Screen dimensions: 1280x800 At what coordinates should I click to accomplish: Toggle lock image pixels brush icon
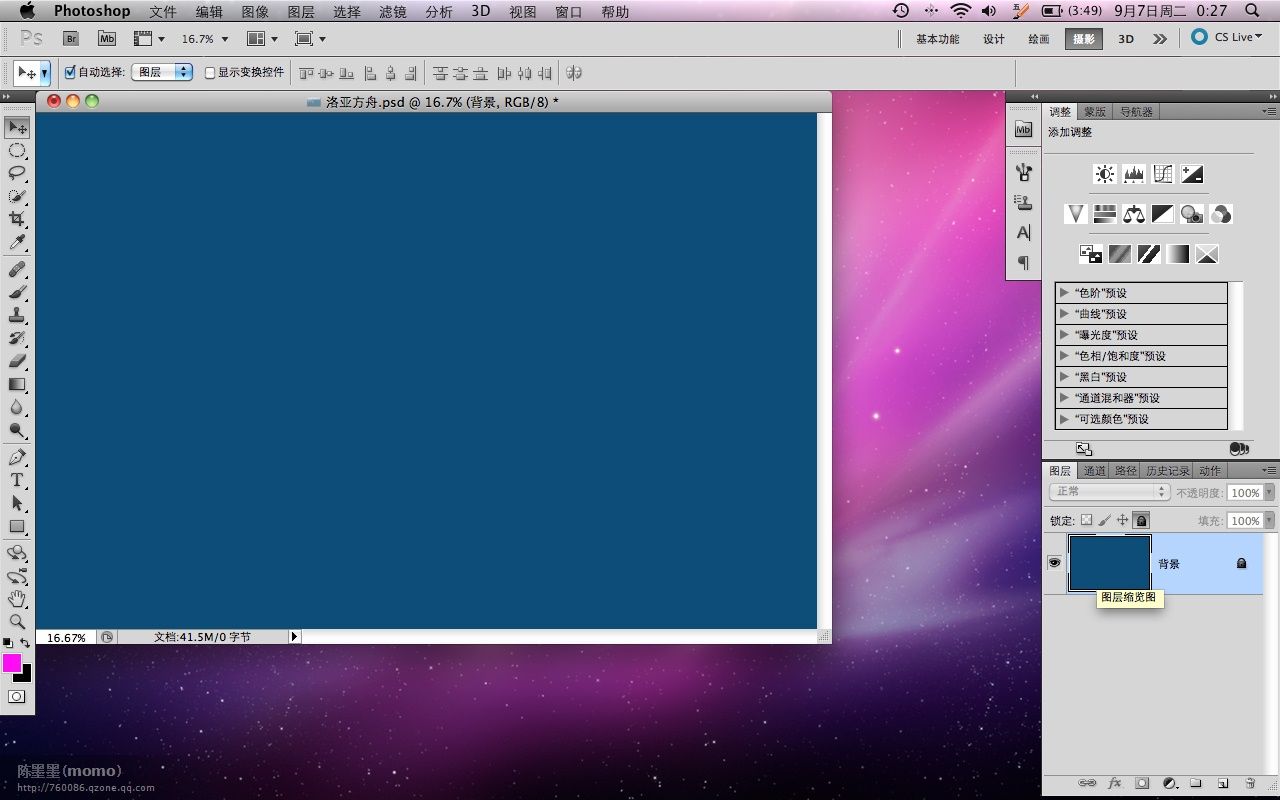[x=1104, y=520]
